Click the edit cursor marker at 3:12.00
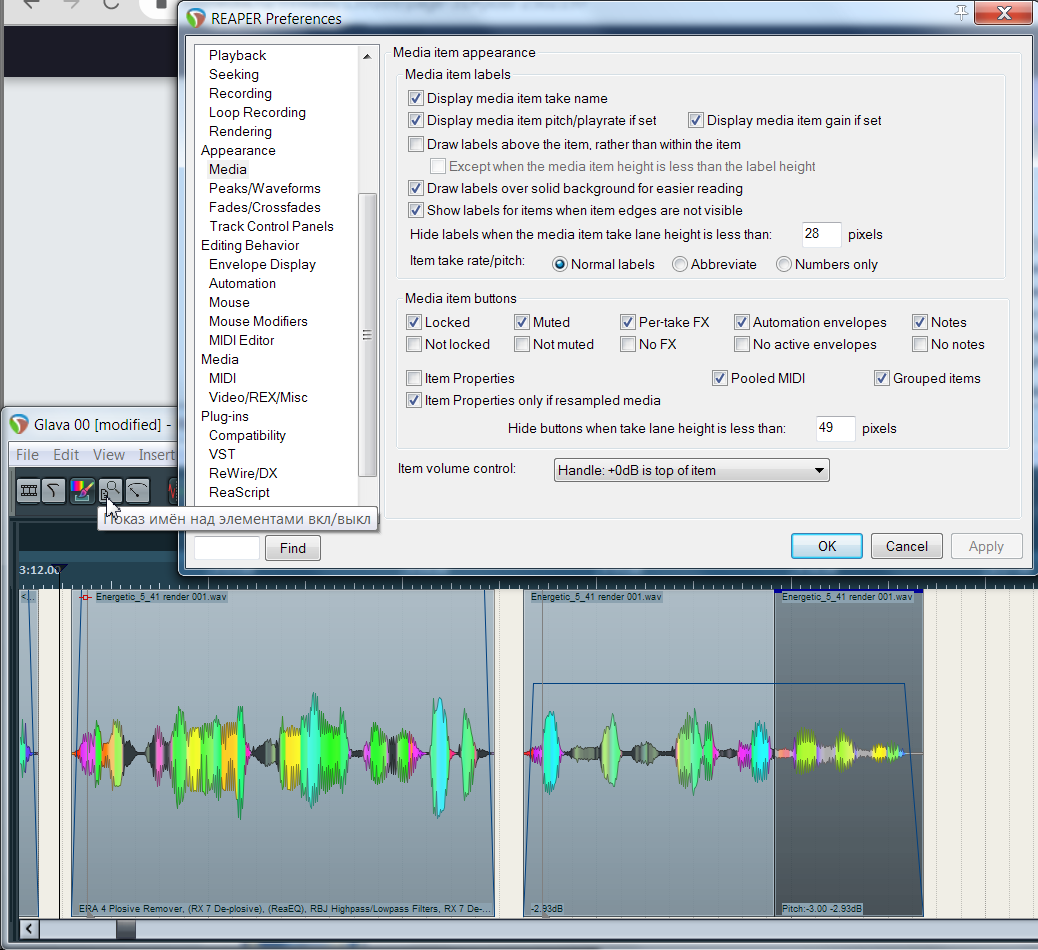Viewport: 1038px width, 950px height. pos(60,569)
